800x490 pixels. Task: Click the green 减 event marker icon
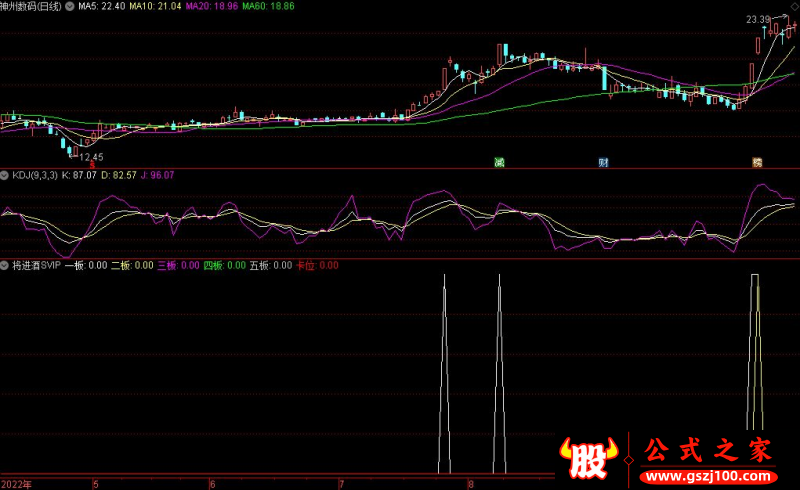[497, 162]
